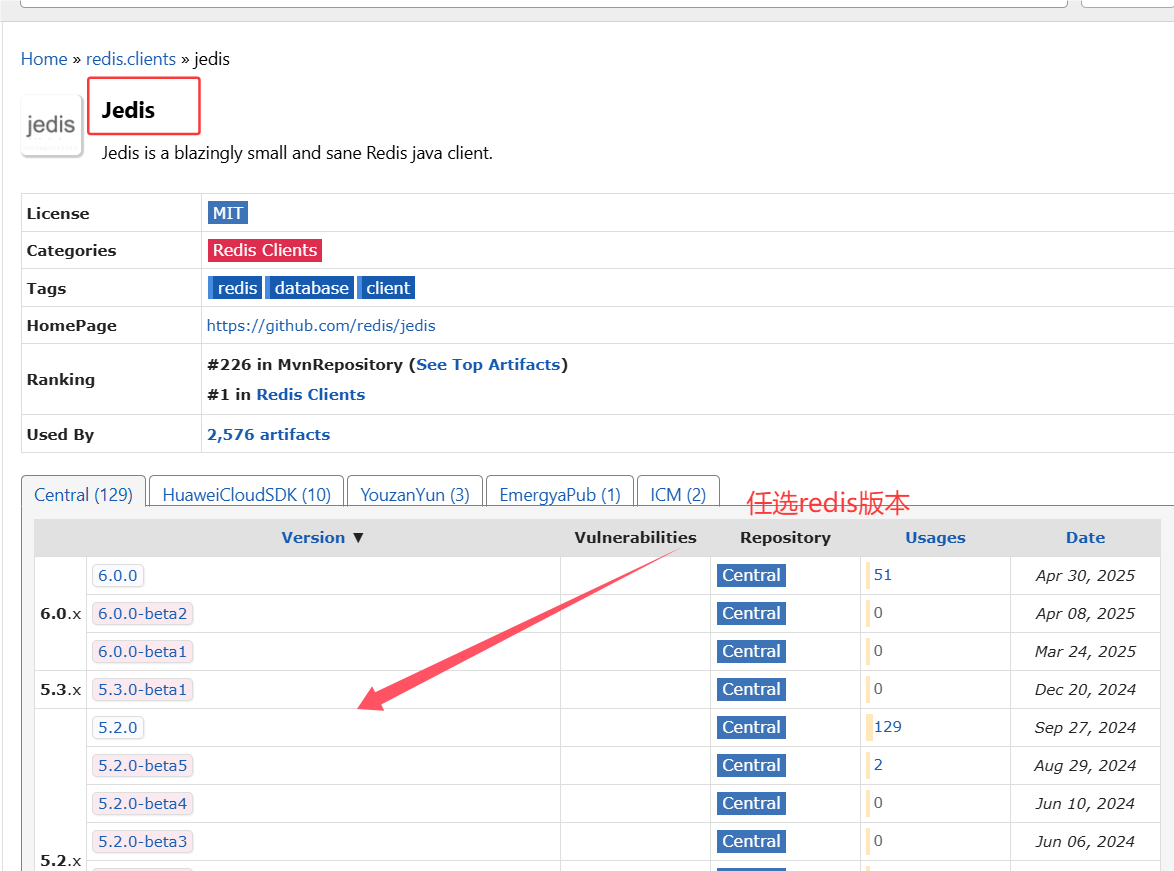Open version 5.2.0-beta4
This screenshot has width=1174, height=871.
click(x=142, y=804)
